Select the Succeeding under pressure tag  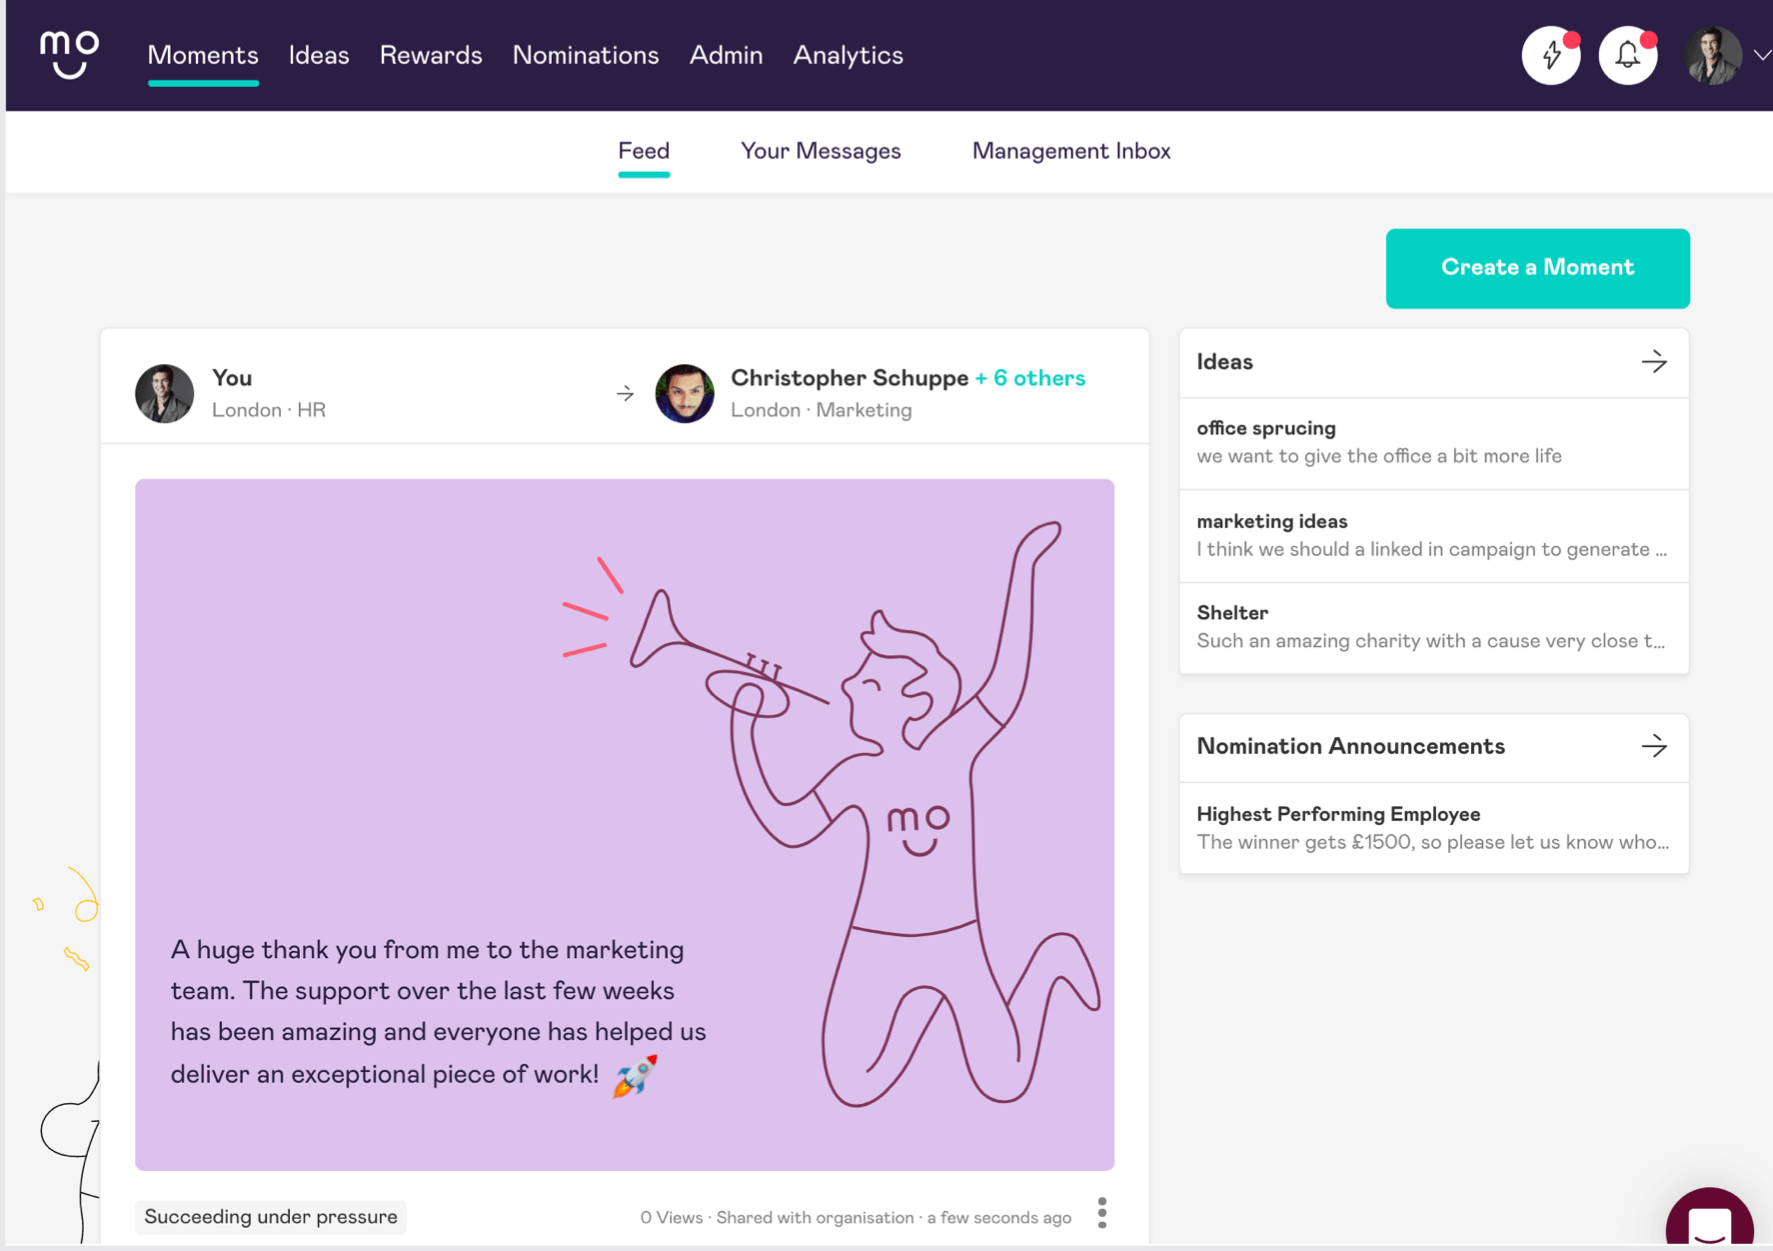point(269,1216)
